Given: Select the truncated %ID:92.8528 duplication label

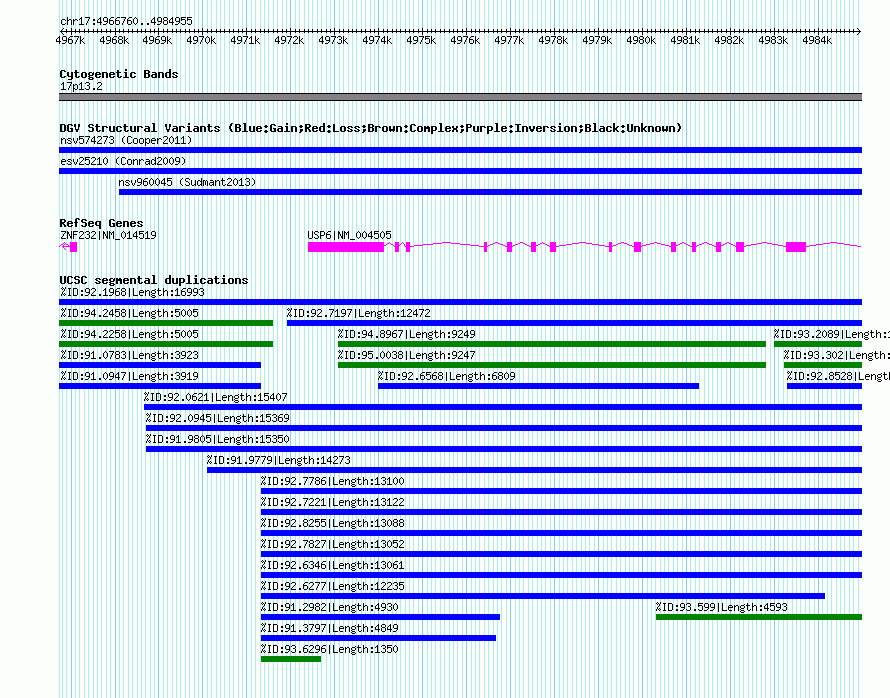Looking at the screenshot, I should click(x=838, y=376).
